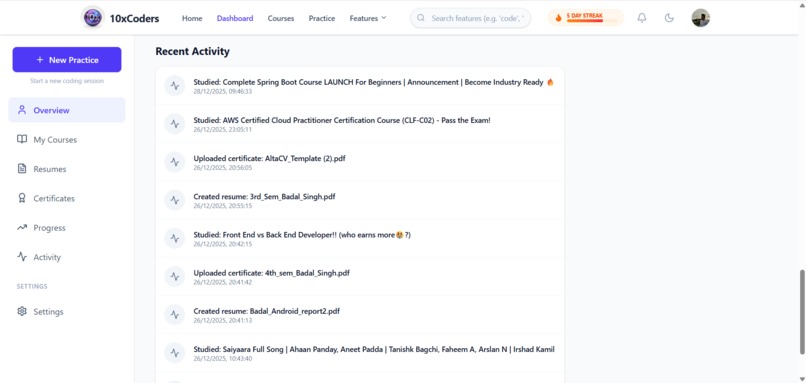806x383 pixels.
Task: Select Overview label in sidebar
Action: pos(51,110)
